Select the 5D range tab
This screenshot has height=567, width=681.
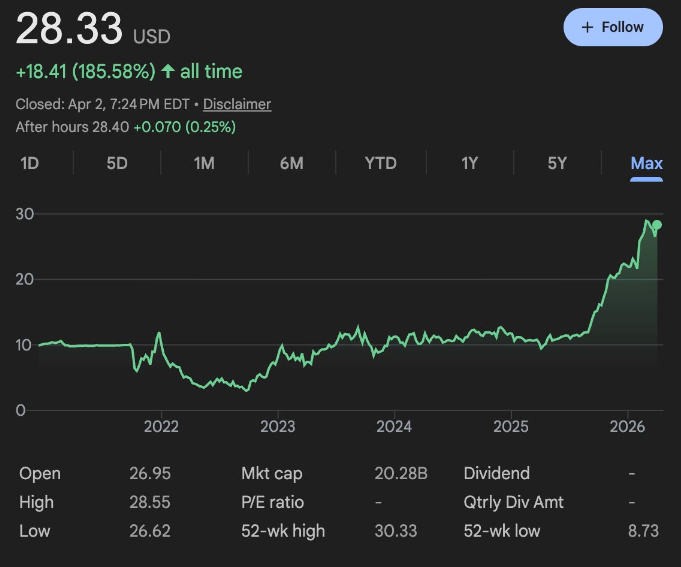117,163
